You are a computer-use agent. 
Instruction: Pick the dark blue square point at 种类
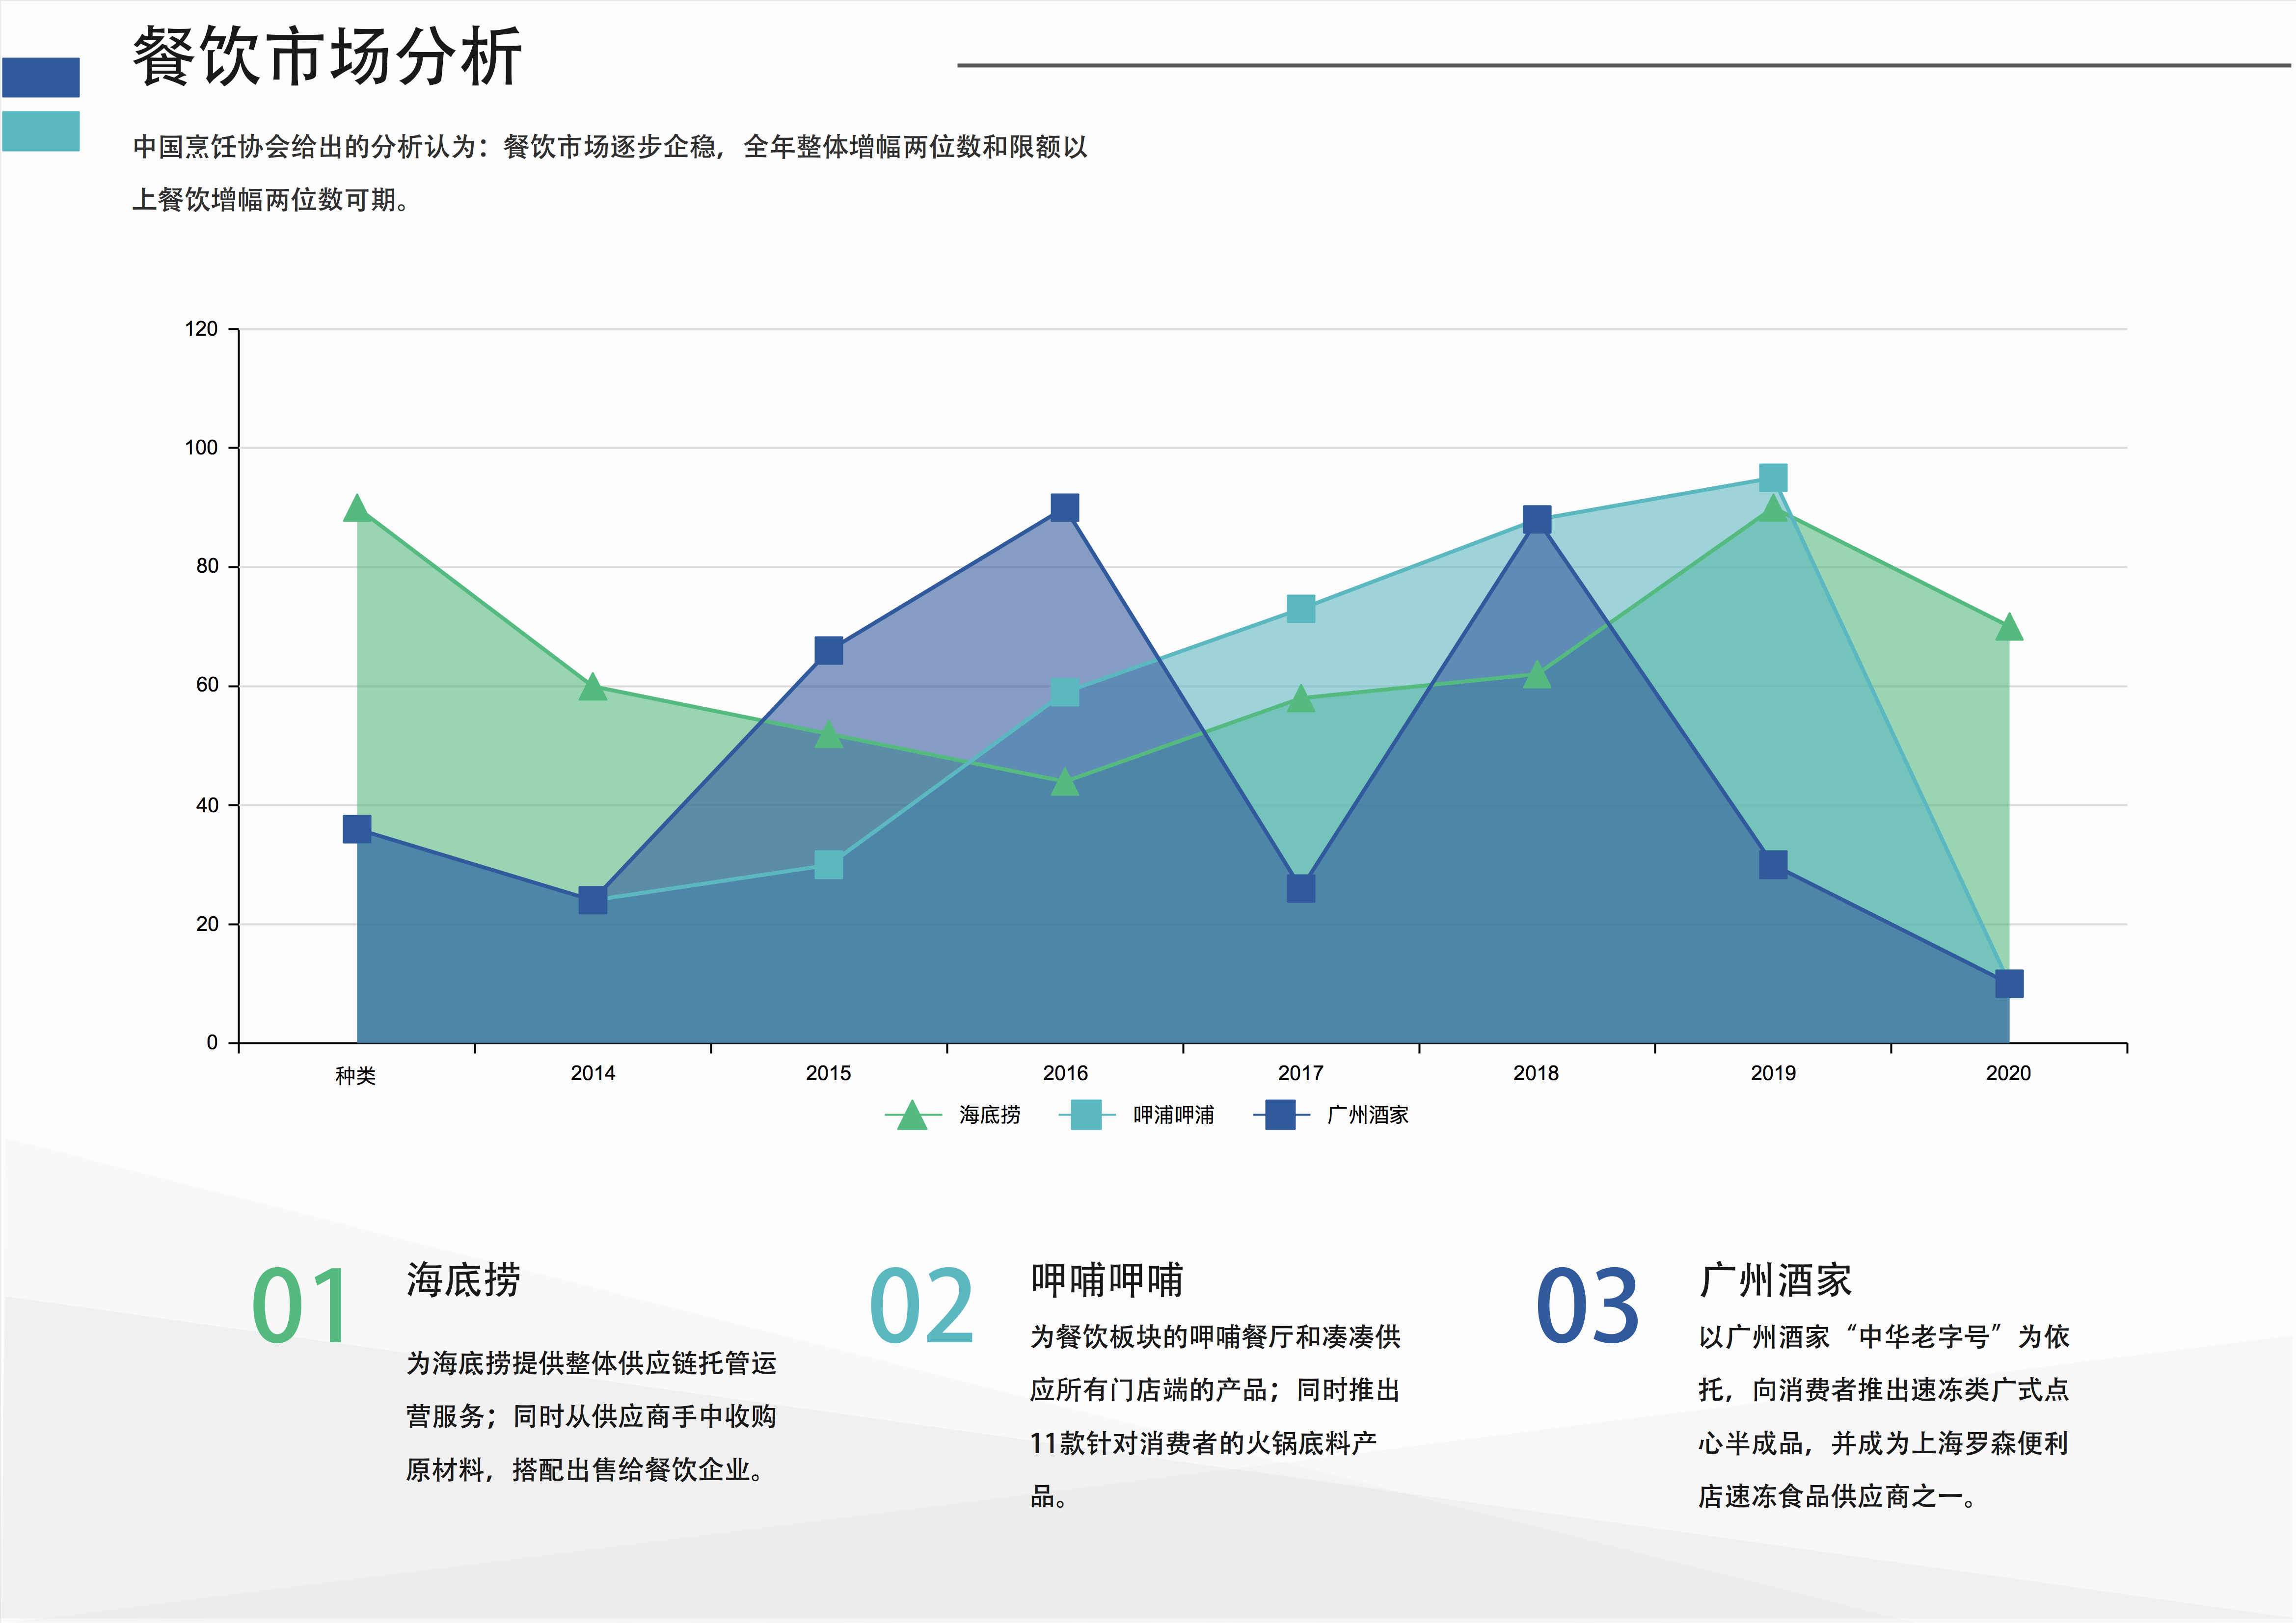(x=357, y=829)
